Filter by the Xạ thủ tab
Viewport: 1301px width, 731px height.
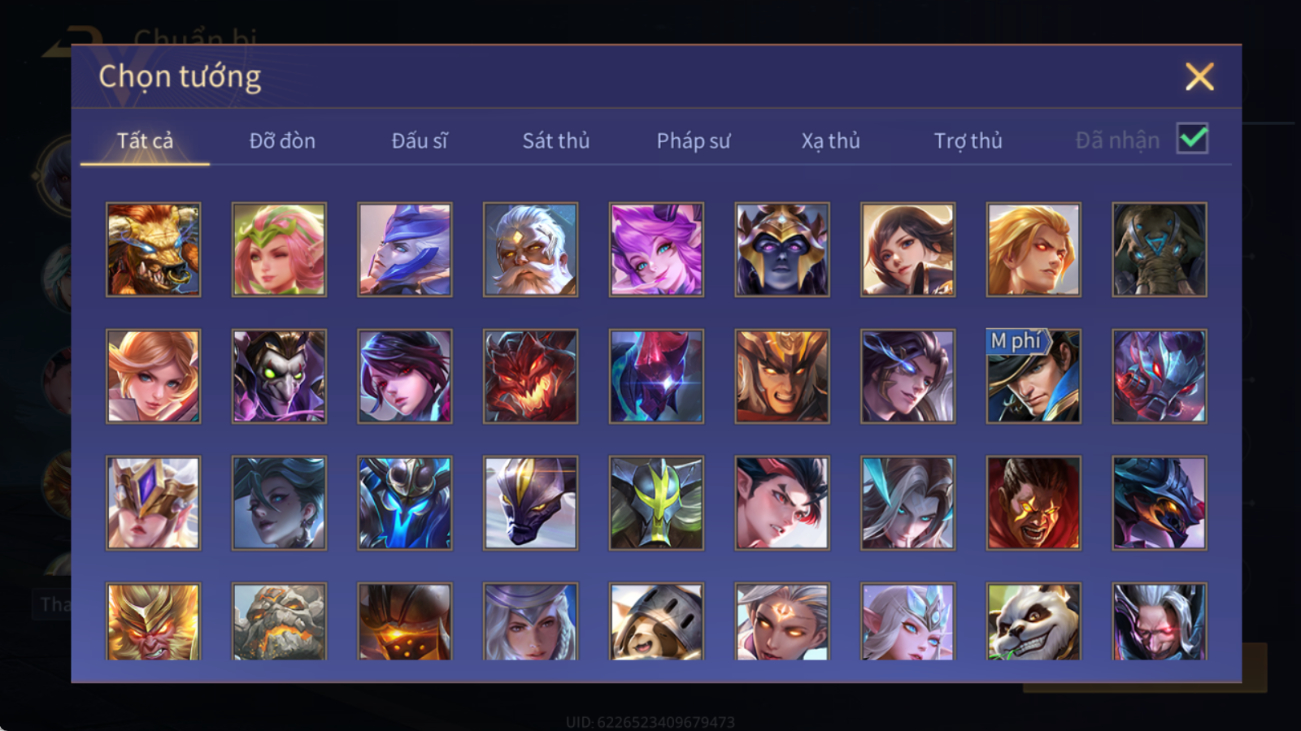click(830, 141)
